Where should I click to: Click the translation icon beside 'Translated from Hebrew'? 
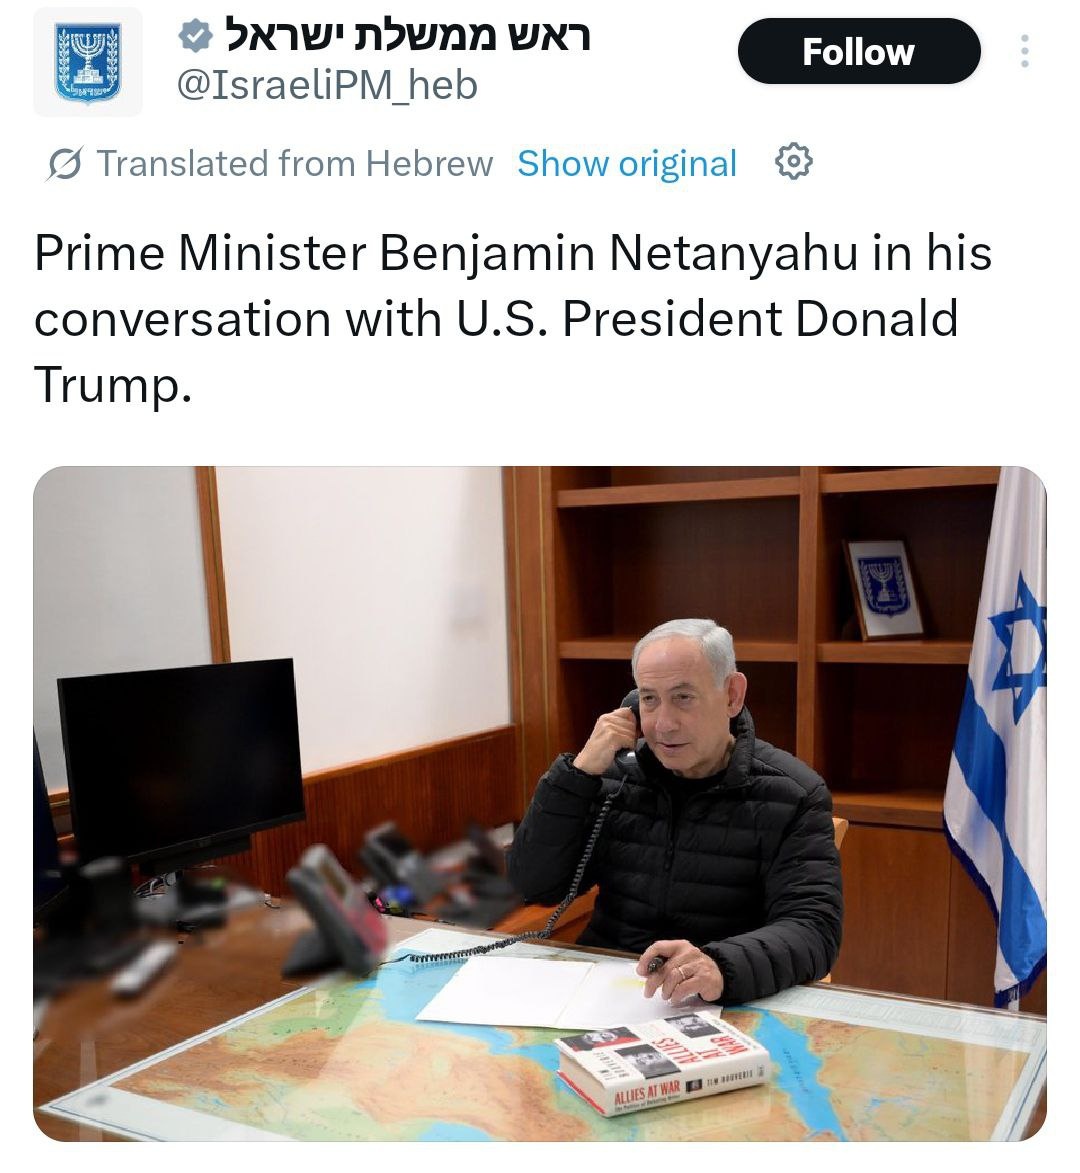[64, 164]
